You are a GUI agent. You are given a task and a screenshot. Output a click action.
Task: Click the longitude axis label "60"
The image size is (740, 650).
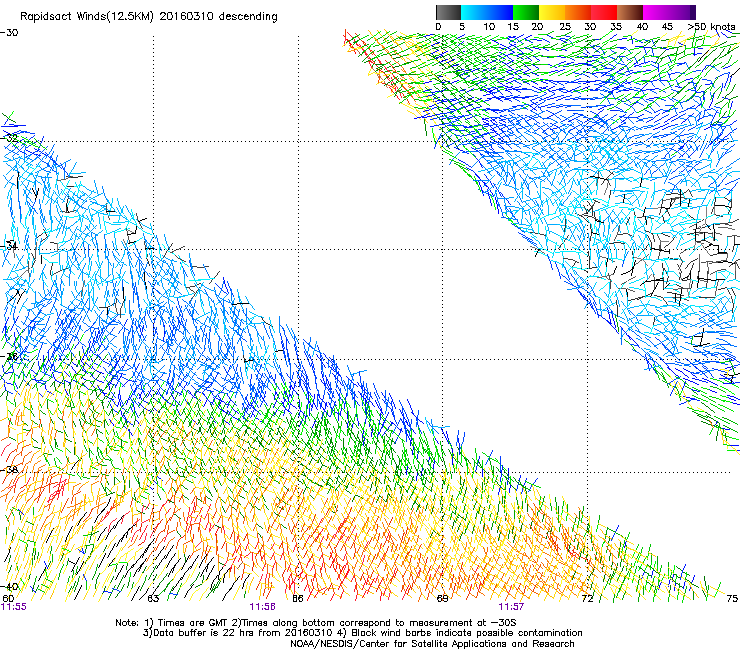(8, 599)
